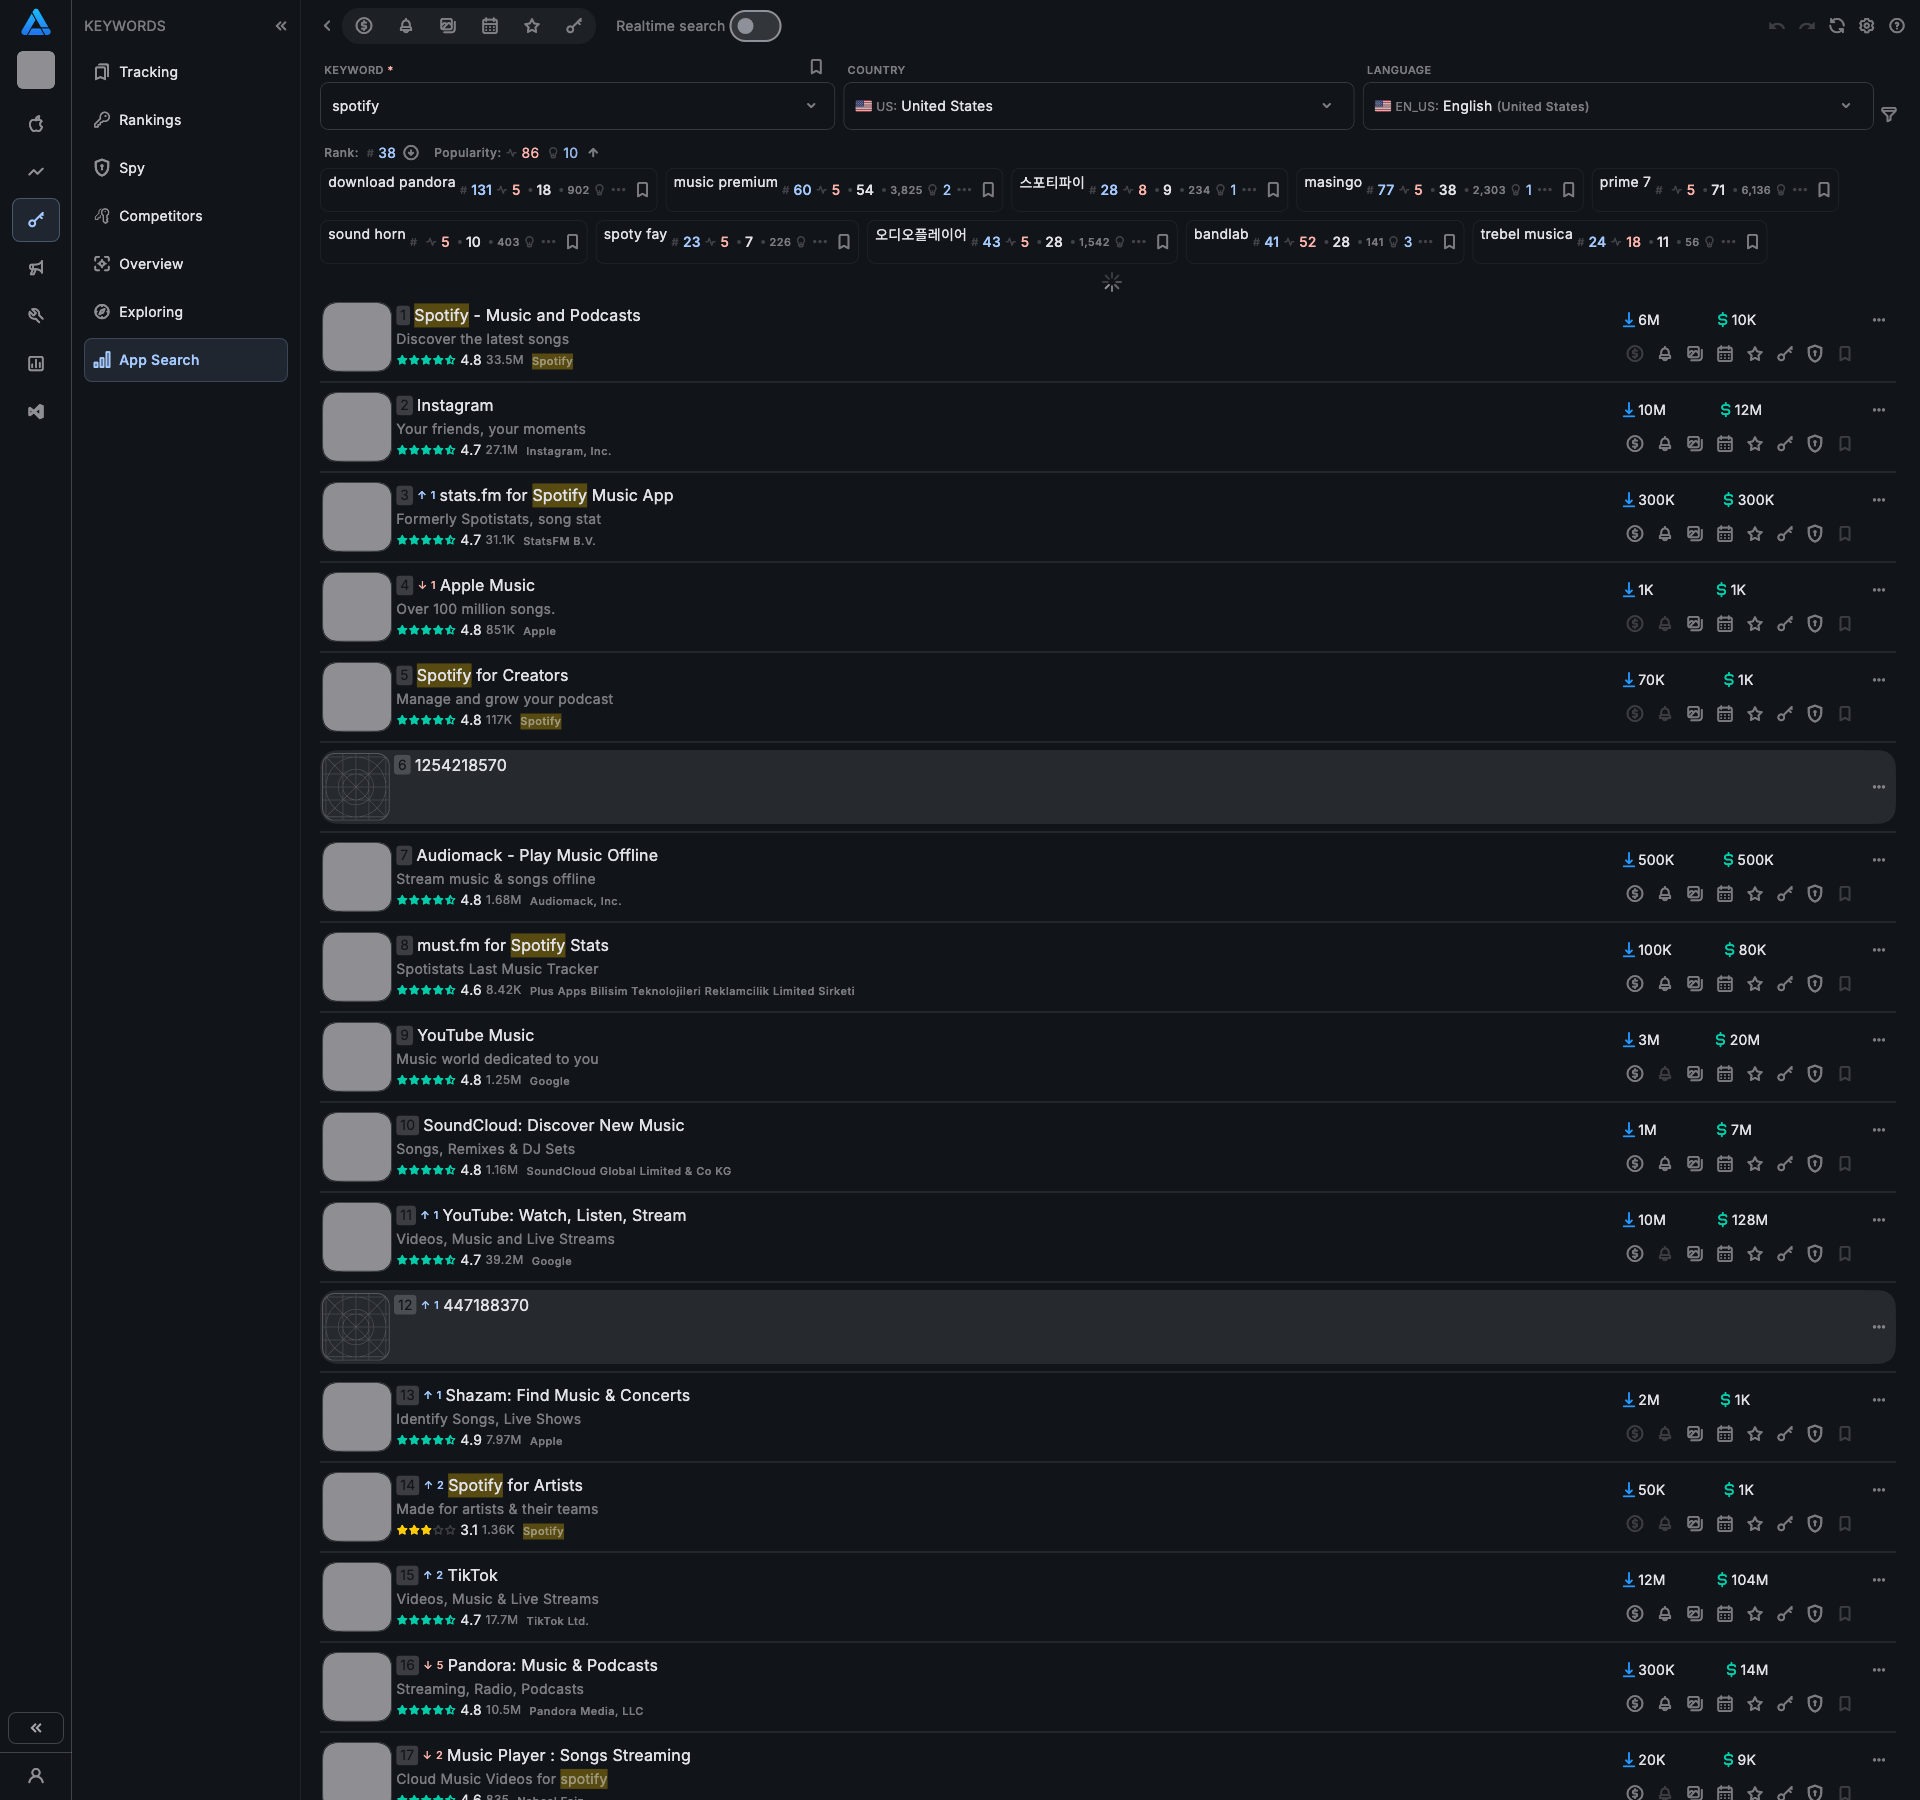The height and width of the screenshot is (1800, 1920).
Task: Click the dollar icon in top toolbar
Action: click(364, 26)
